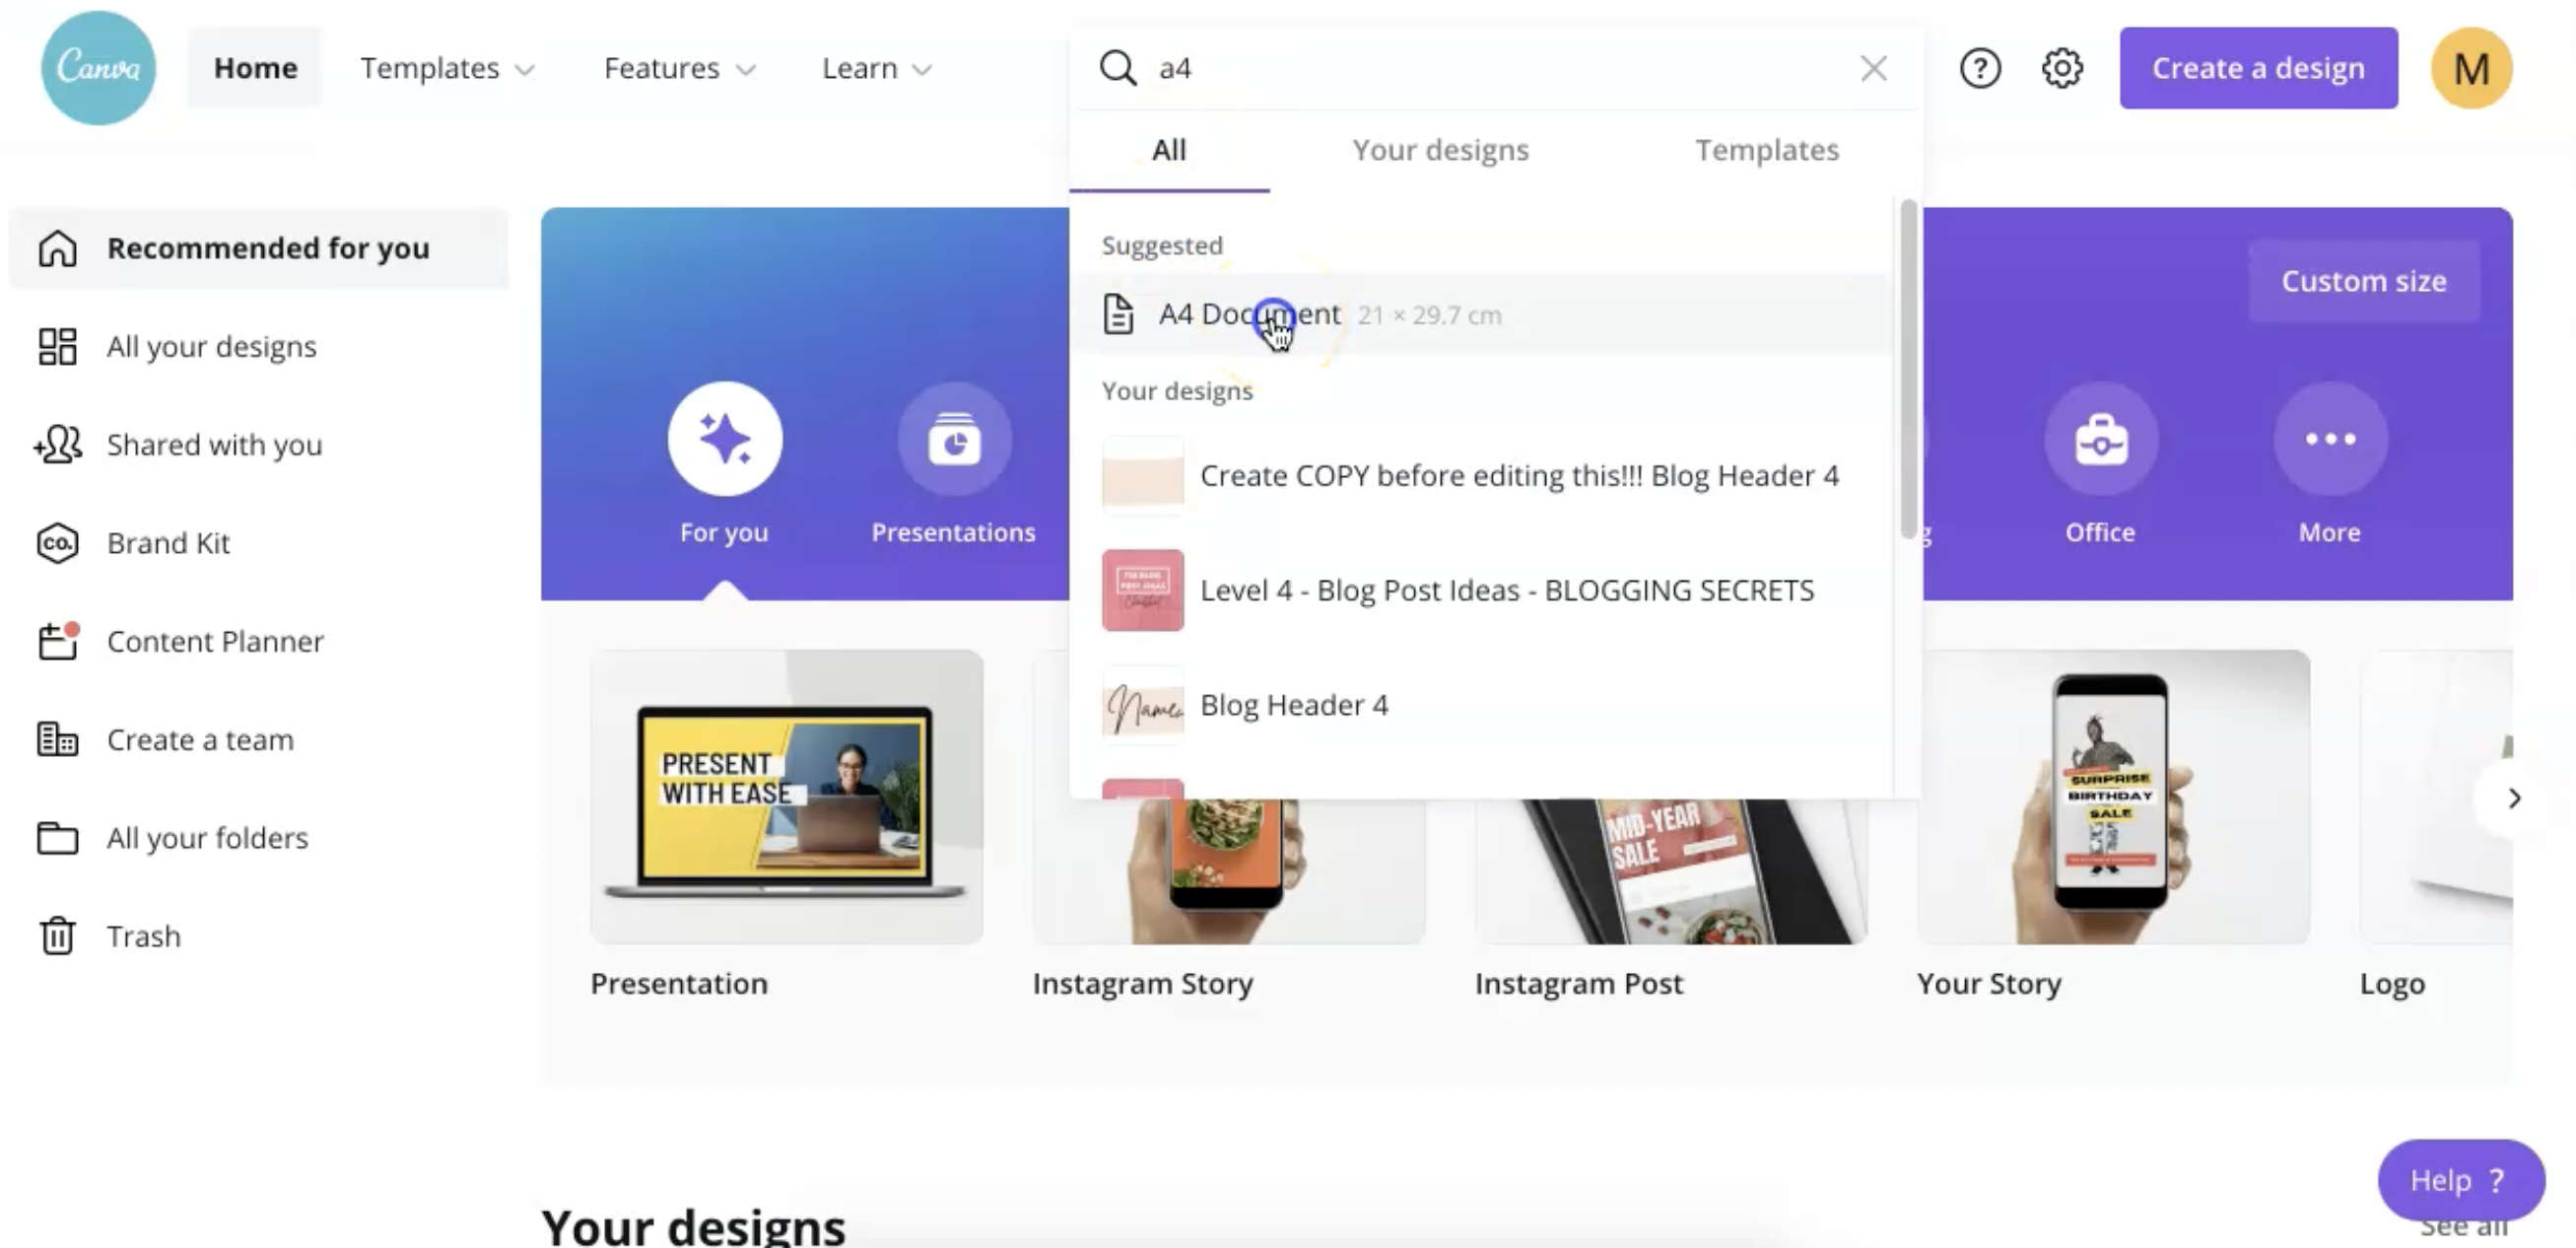
Task: Open the Your Story thumbnail card
Action: coord(2113,797)
